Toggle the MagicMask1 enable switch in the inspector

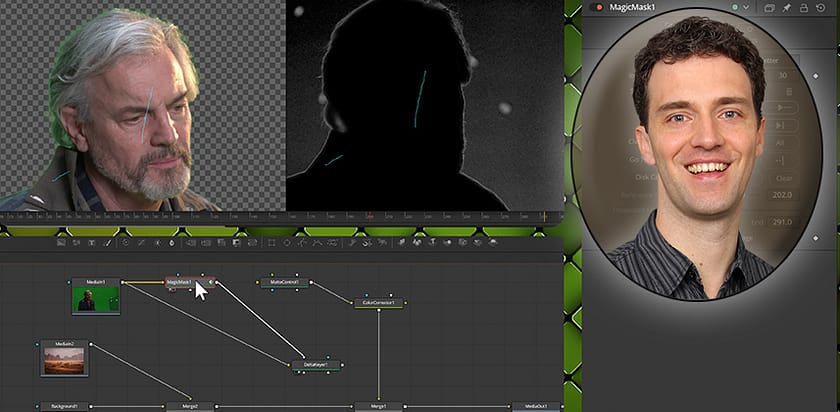point(596,8)
